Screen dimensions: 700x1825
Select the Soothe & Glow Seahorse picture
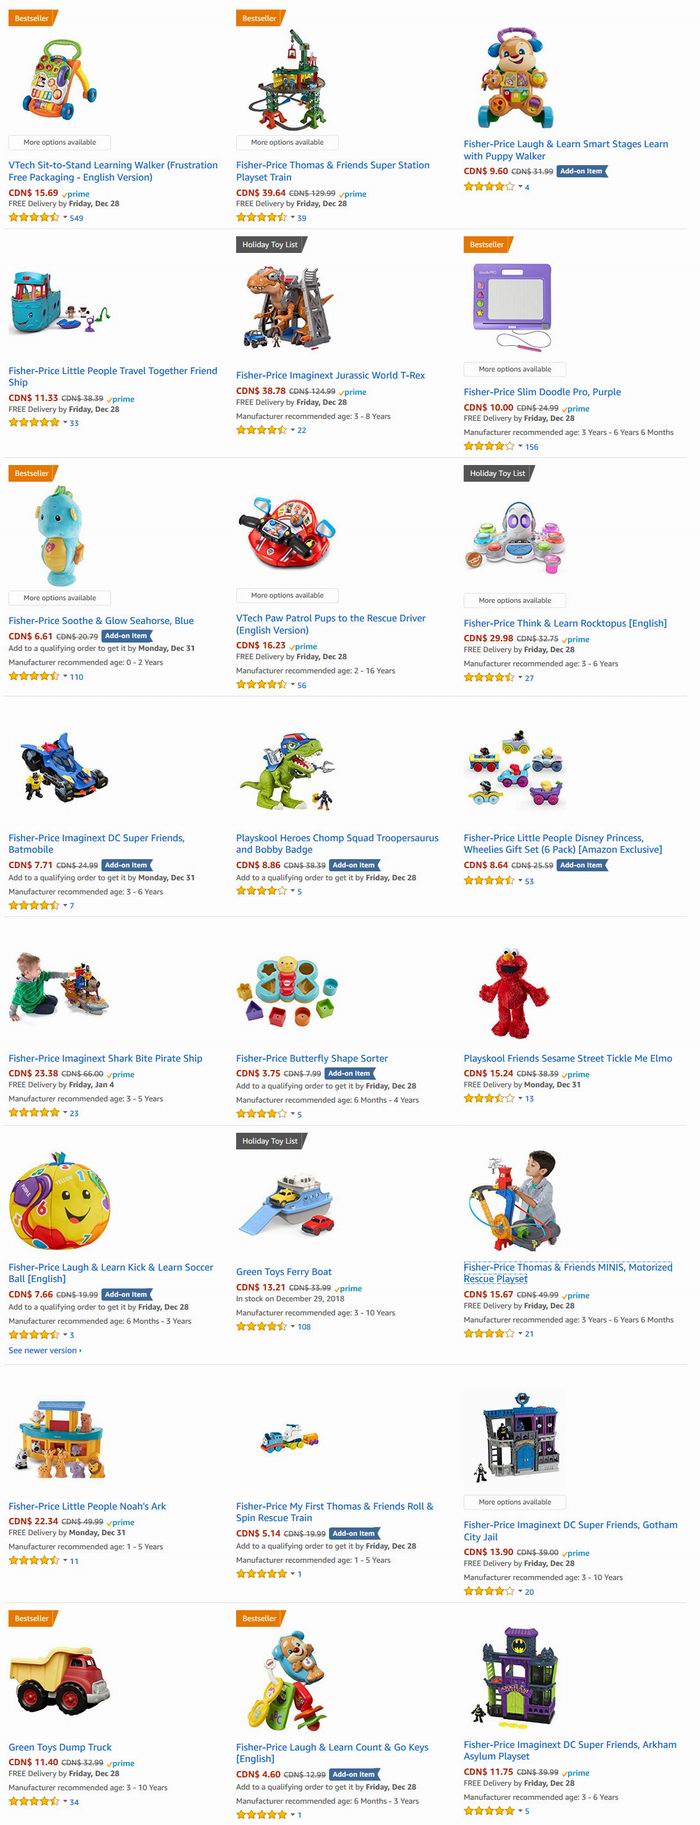(58, 536)
